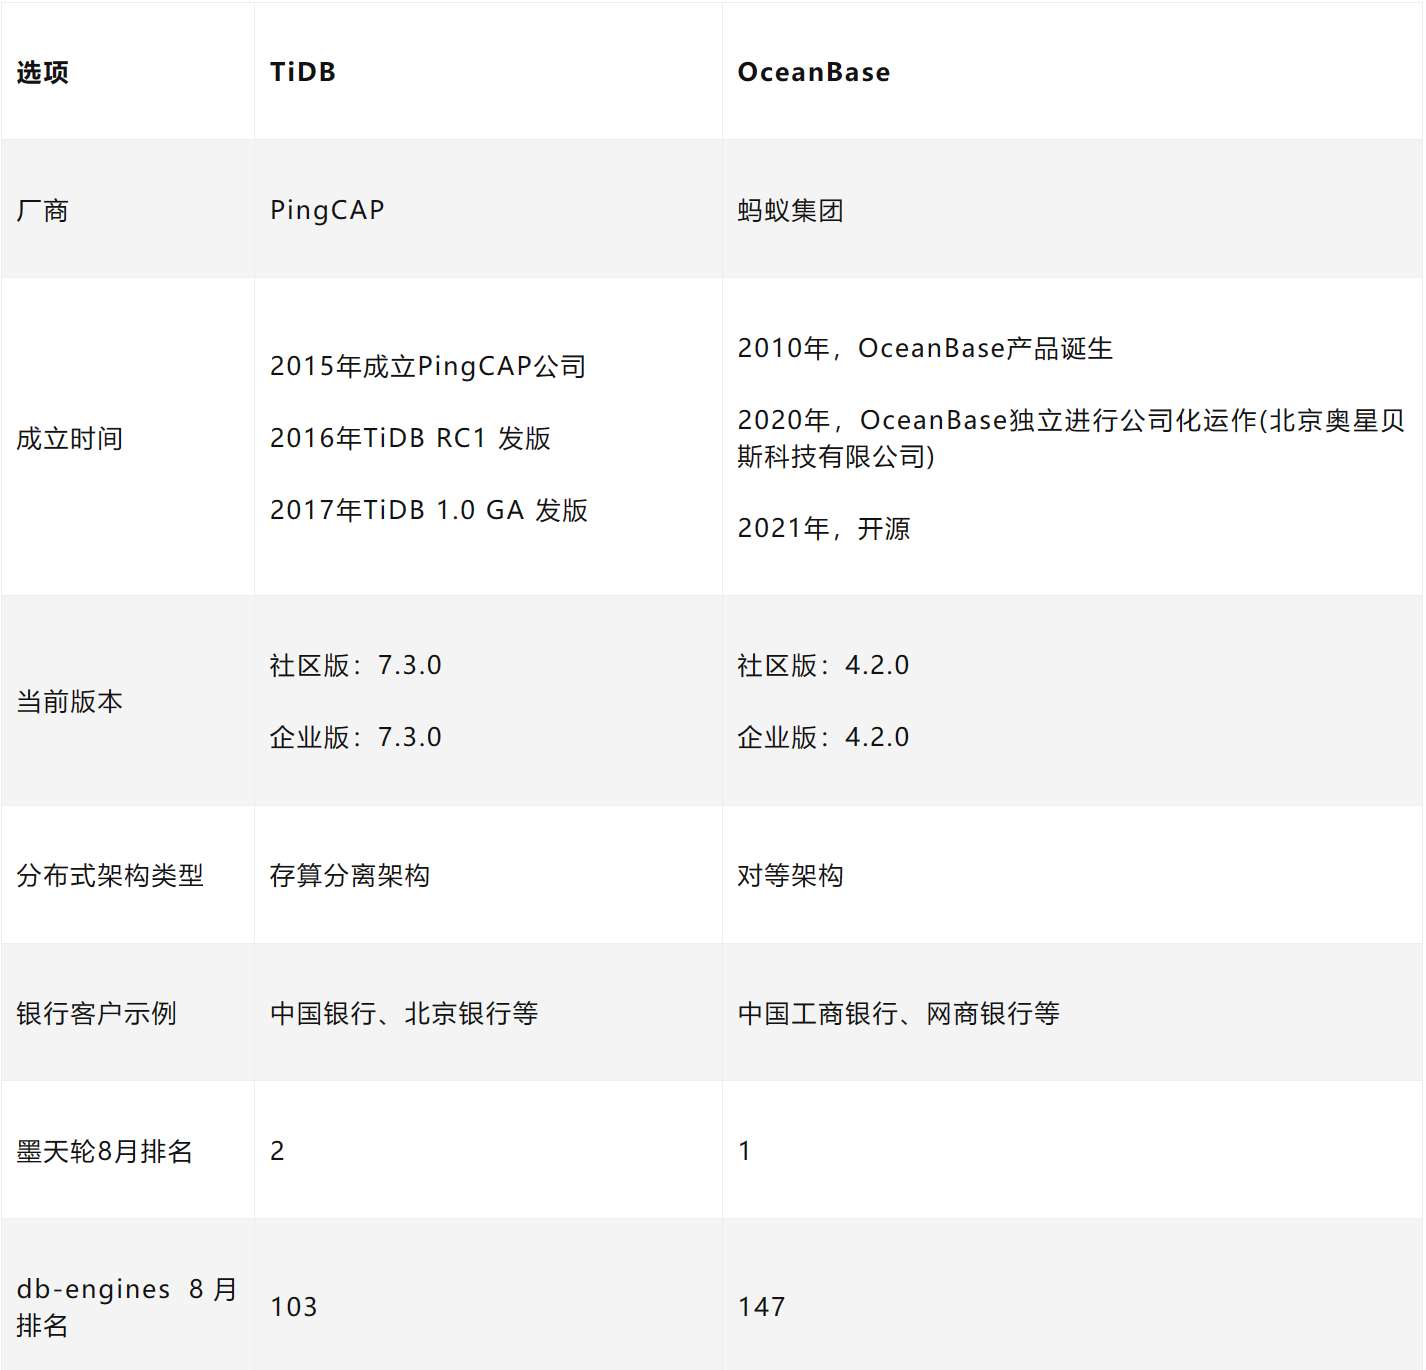Click the 墨天轮8月排名 row label
The width and height of the screenshot is (1426, 1370).
[105, 1152]
